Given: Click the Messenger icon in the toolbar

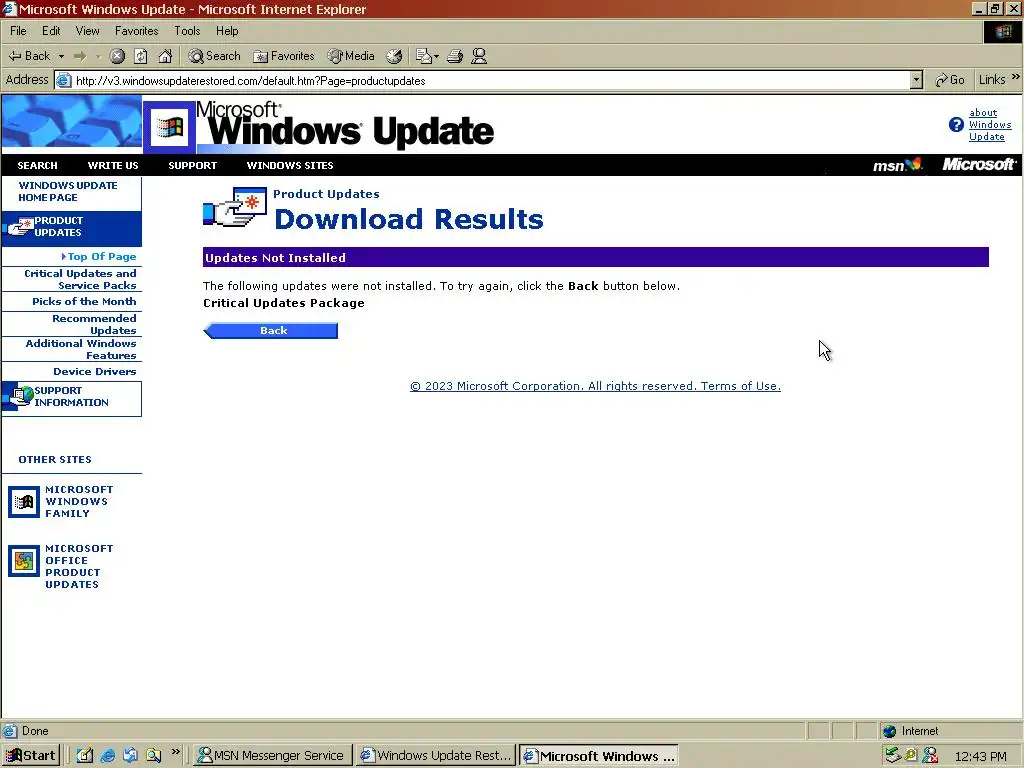Looking at the screenshot, I should (x=479, y=56).
